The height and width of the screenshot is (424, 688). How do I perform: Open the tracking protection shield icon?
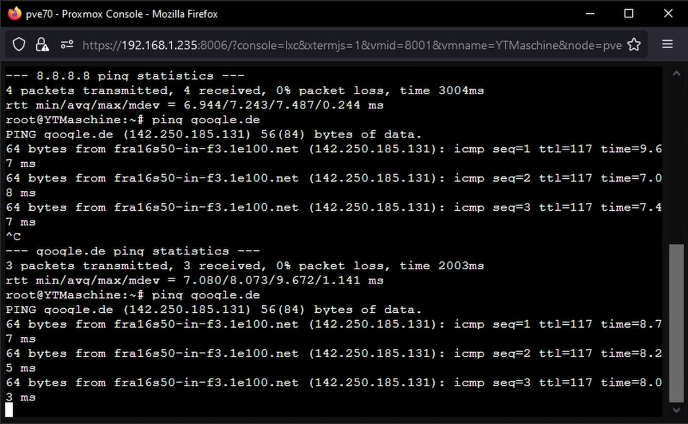point(19,44)
